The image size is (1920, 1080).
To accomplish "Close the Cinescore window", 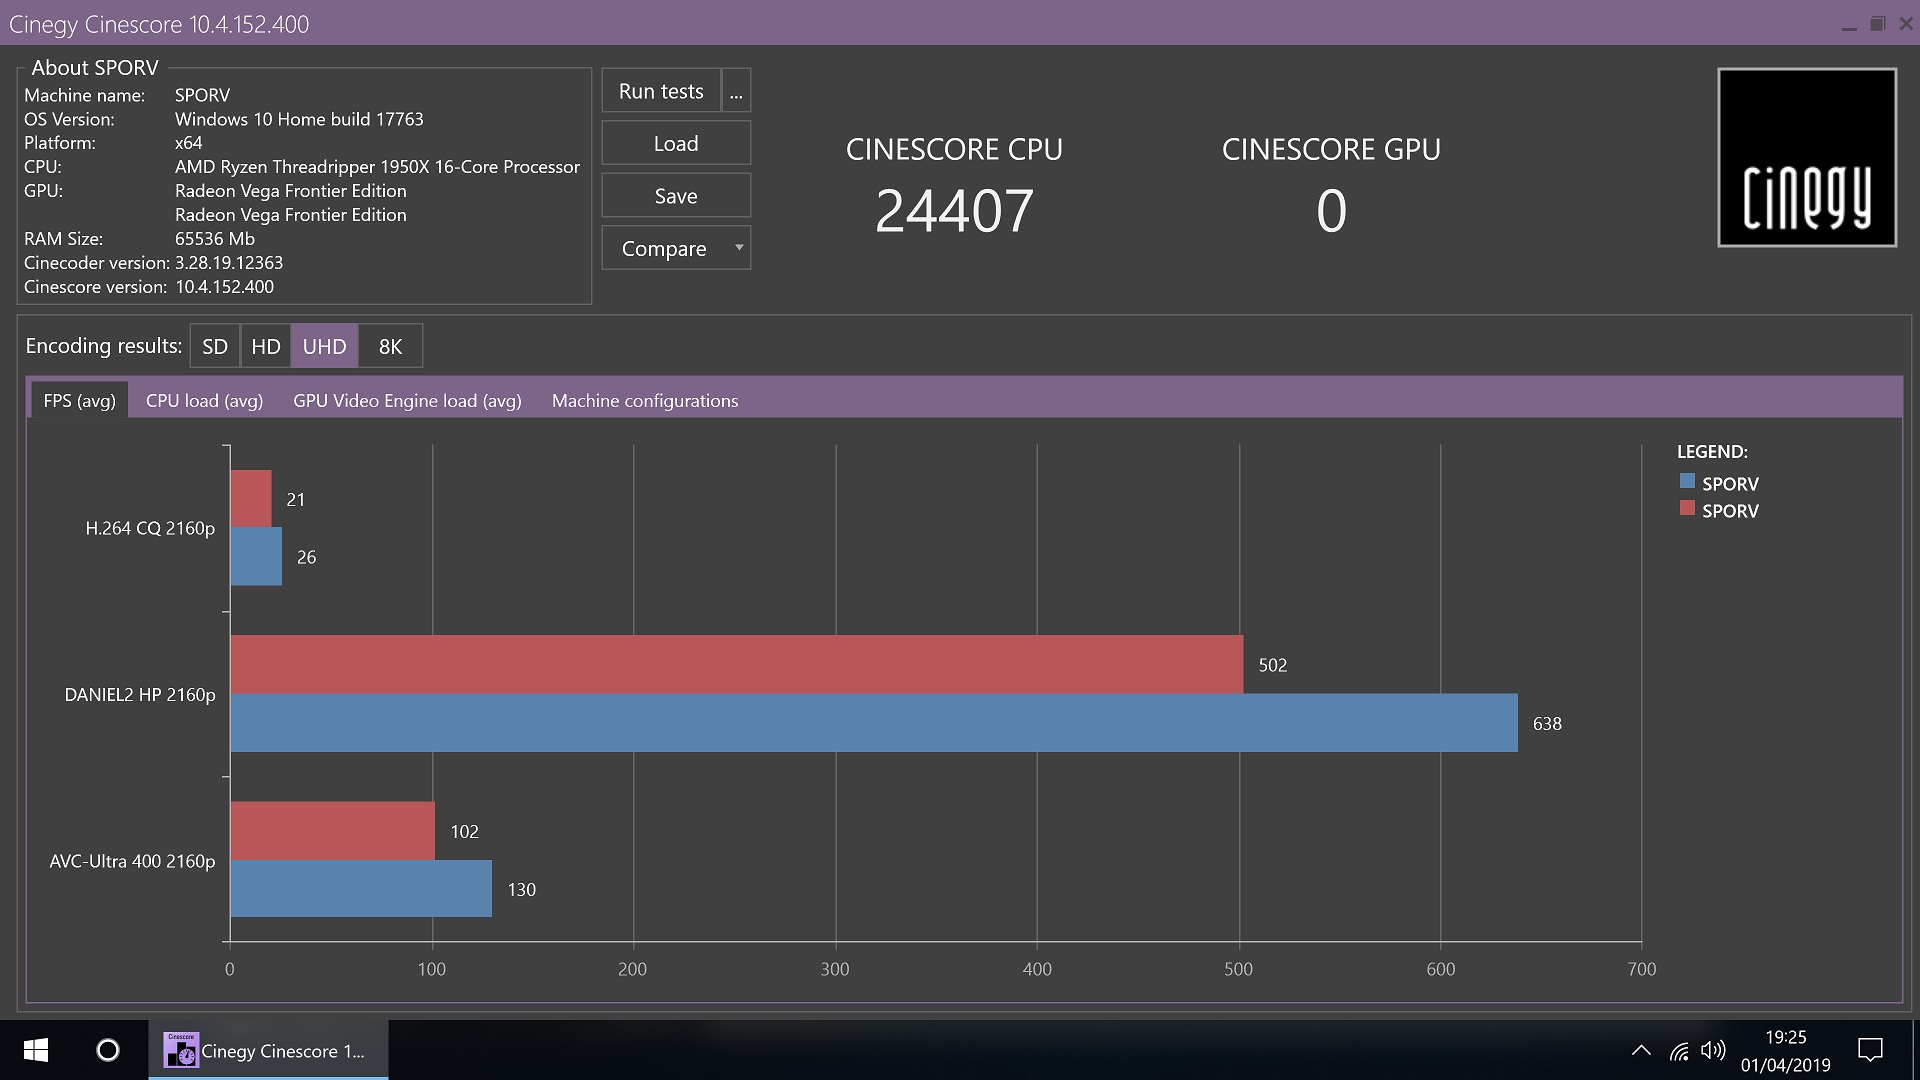I will [1906, 24].
